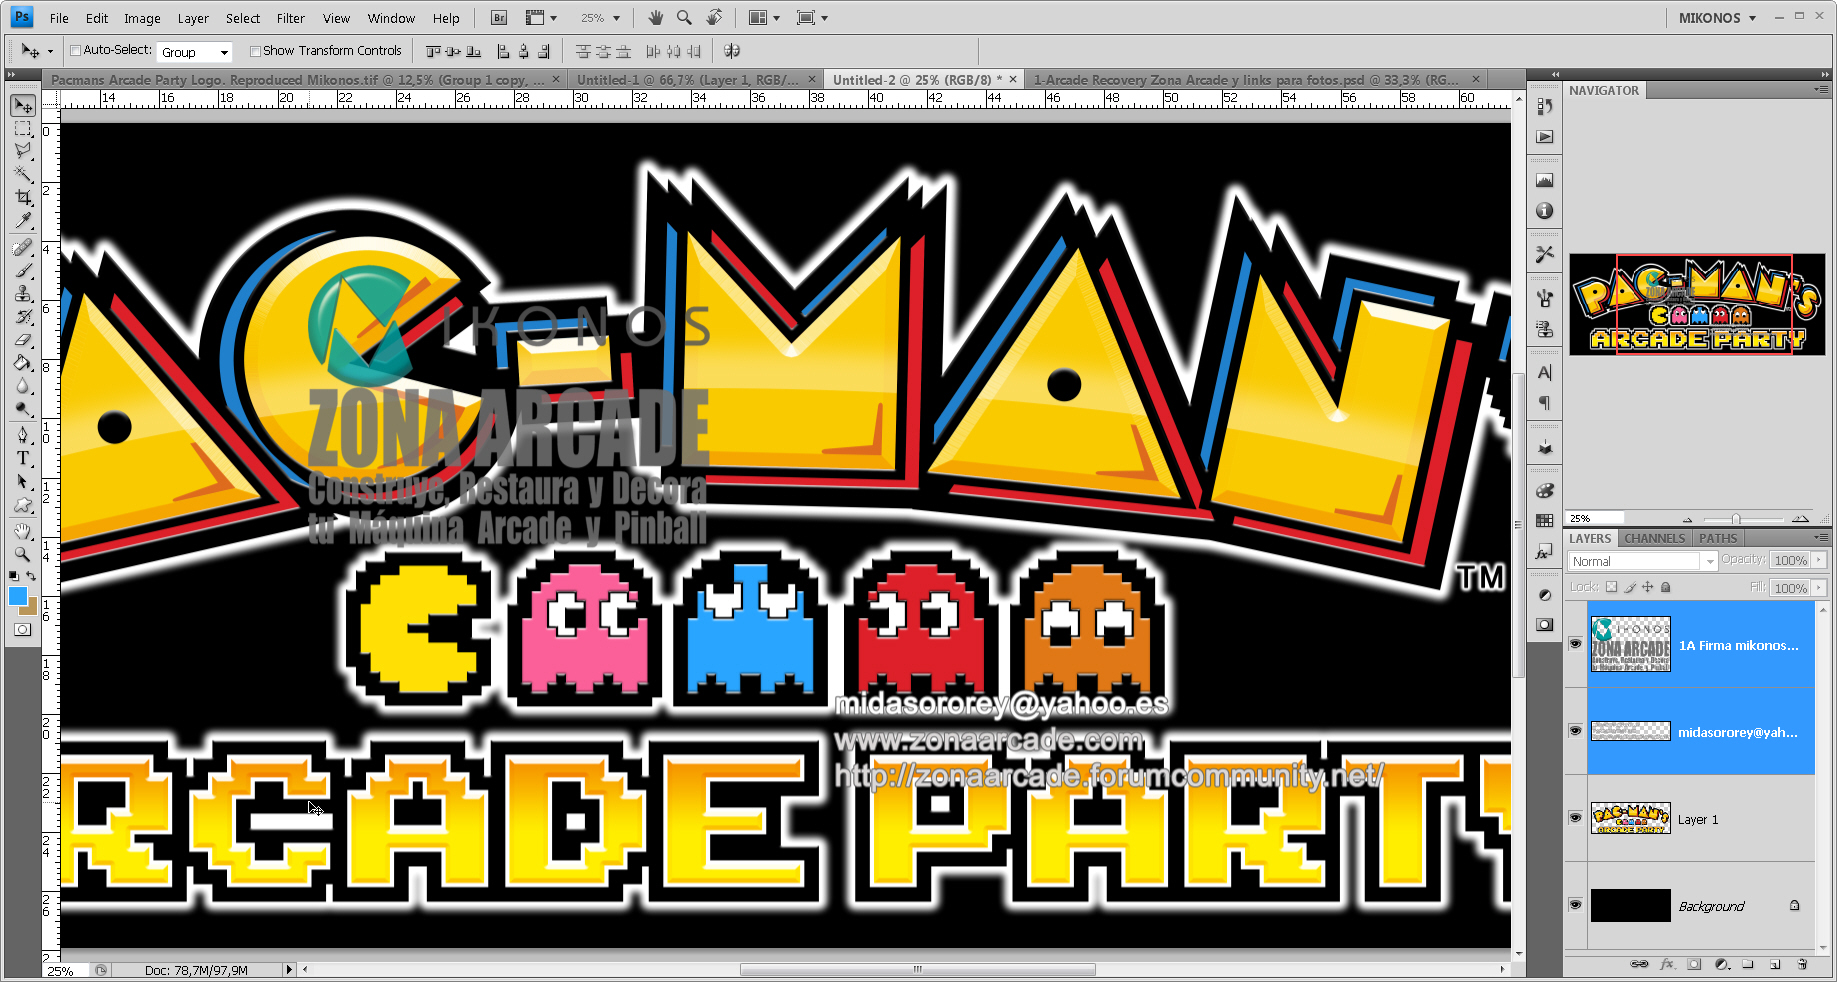Open the Character panel icon

tap(1545, 373)
